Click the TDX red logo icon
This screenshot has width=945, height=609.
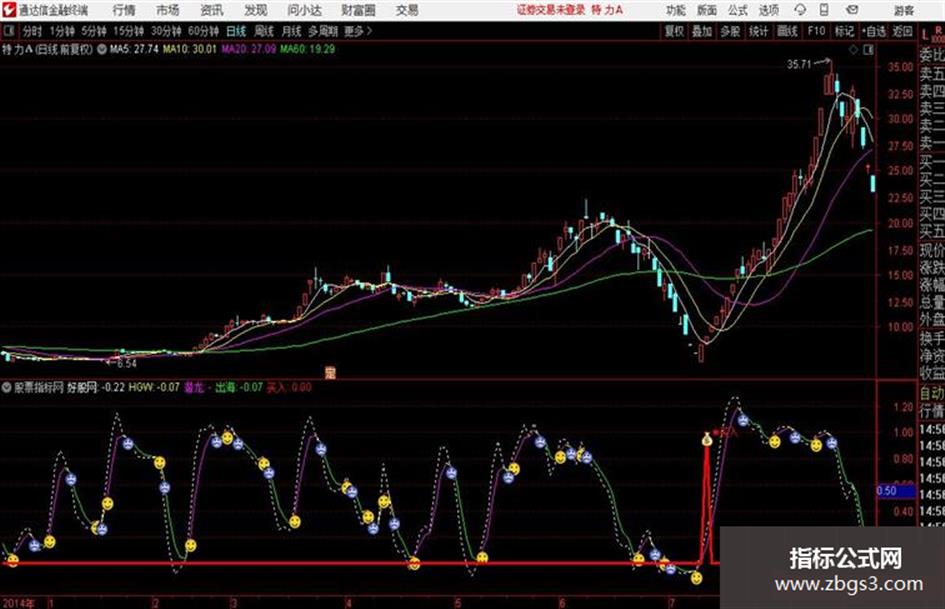pyautogui.click(x=9, y=10)
